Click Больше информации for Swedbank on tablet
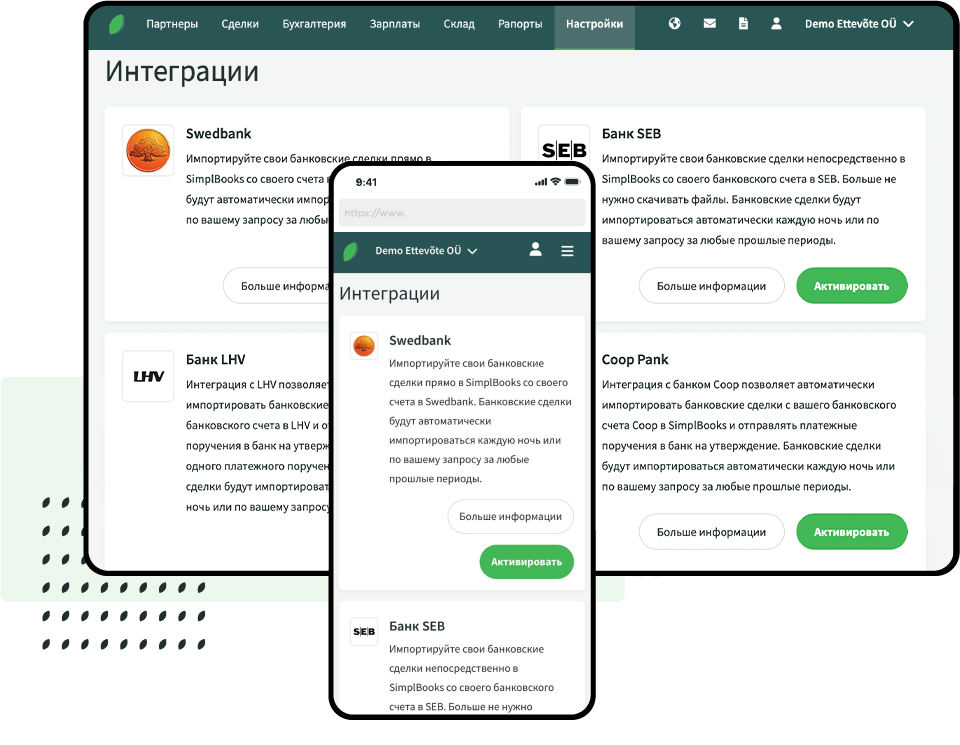The image size is (960, 745). tap(277, 286)
